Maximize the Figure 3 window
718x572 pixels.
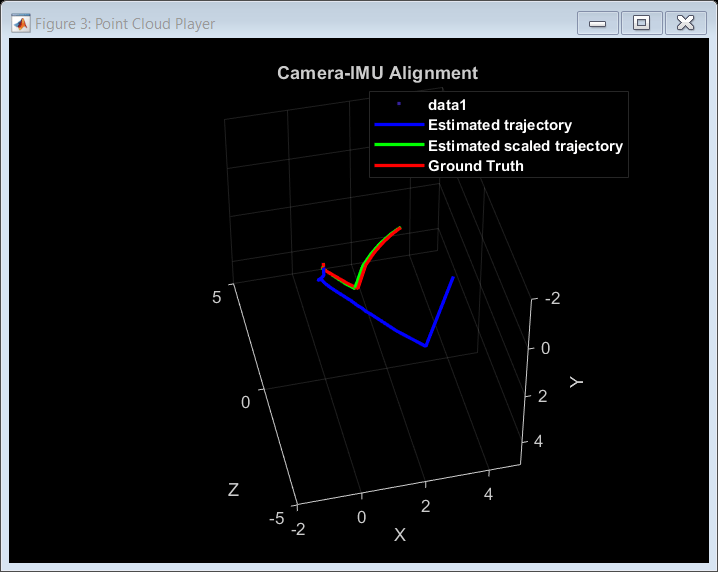click(641, 23)
